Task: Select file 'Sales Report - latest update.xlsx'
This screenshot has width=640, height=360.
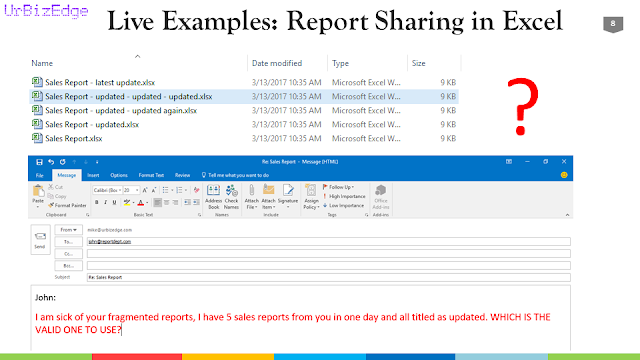Action: (x=100, y=82)
